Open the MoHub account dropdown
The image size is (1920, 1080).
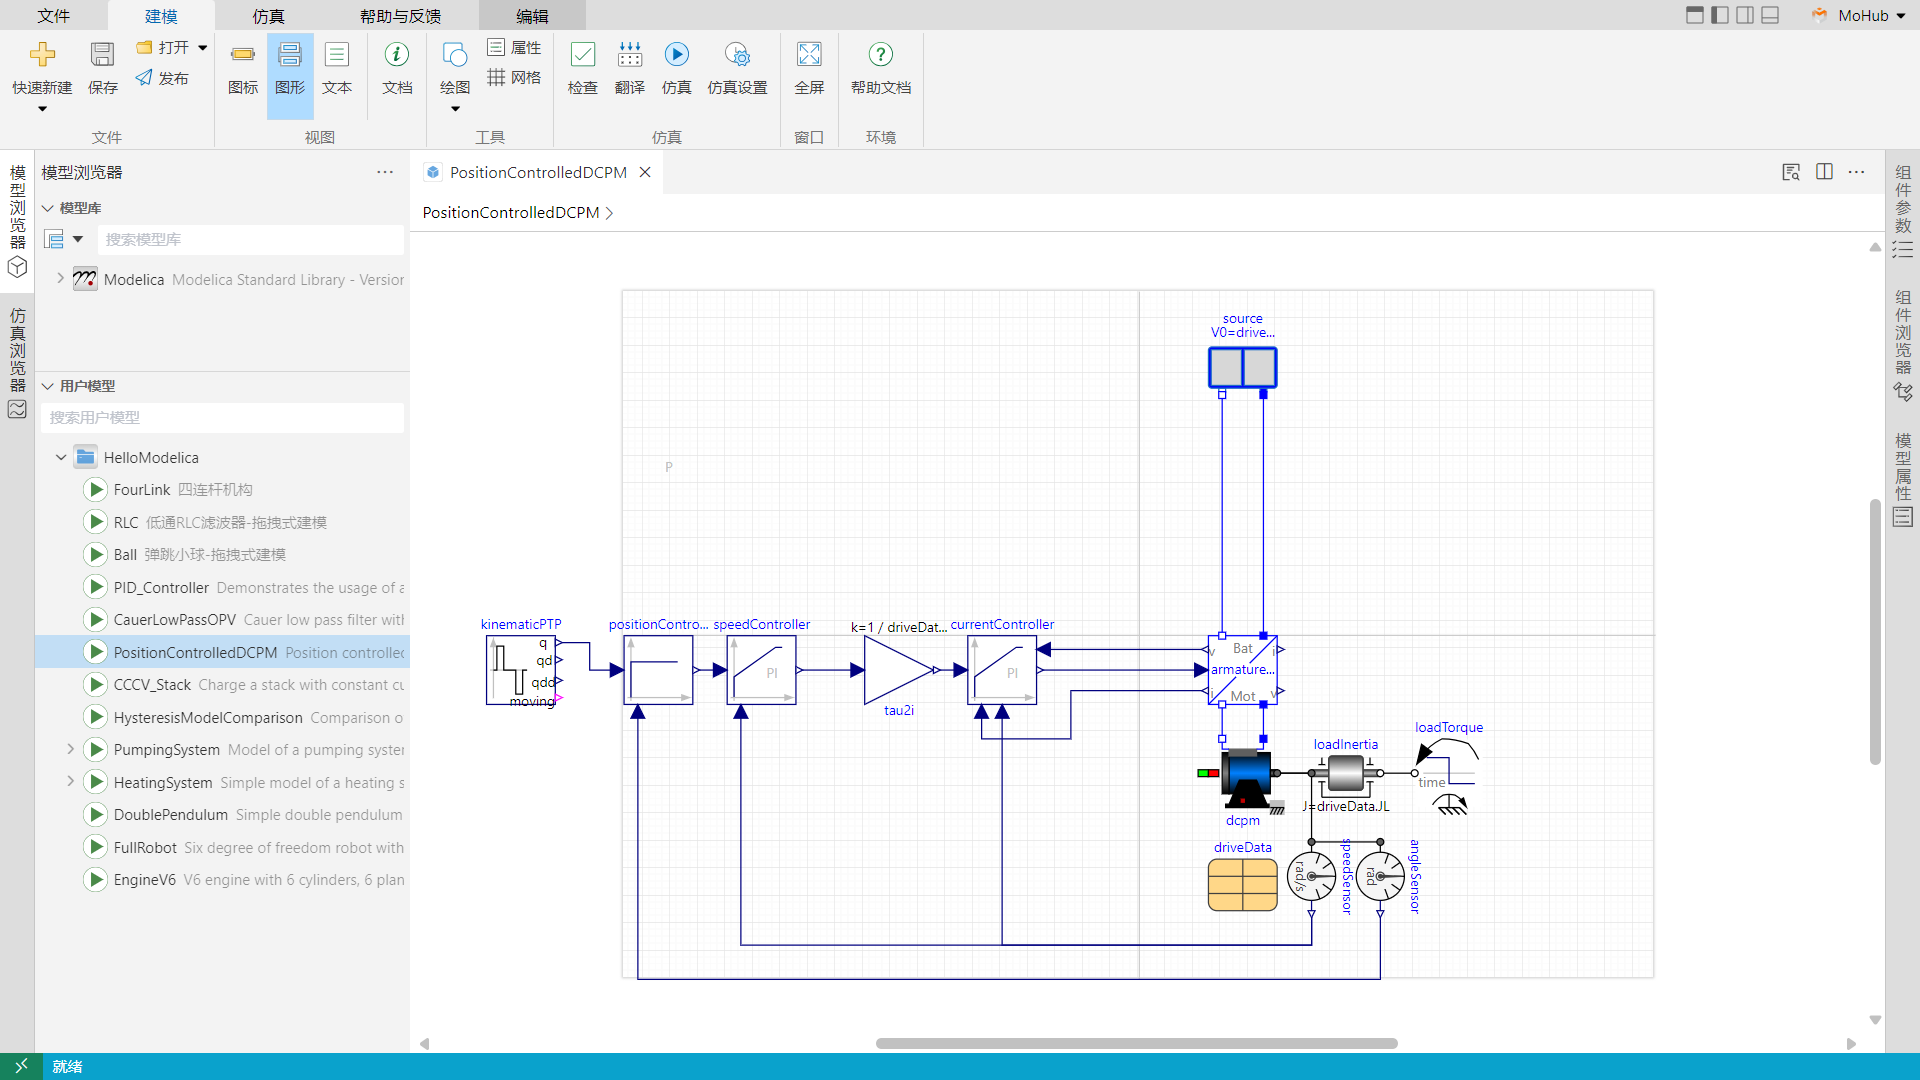coord(1859,15)
